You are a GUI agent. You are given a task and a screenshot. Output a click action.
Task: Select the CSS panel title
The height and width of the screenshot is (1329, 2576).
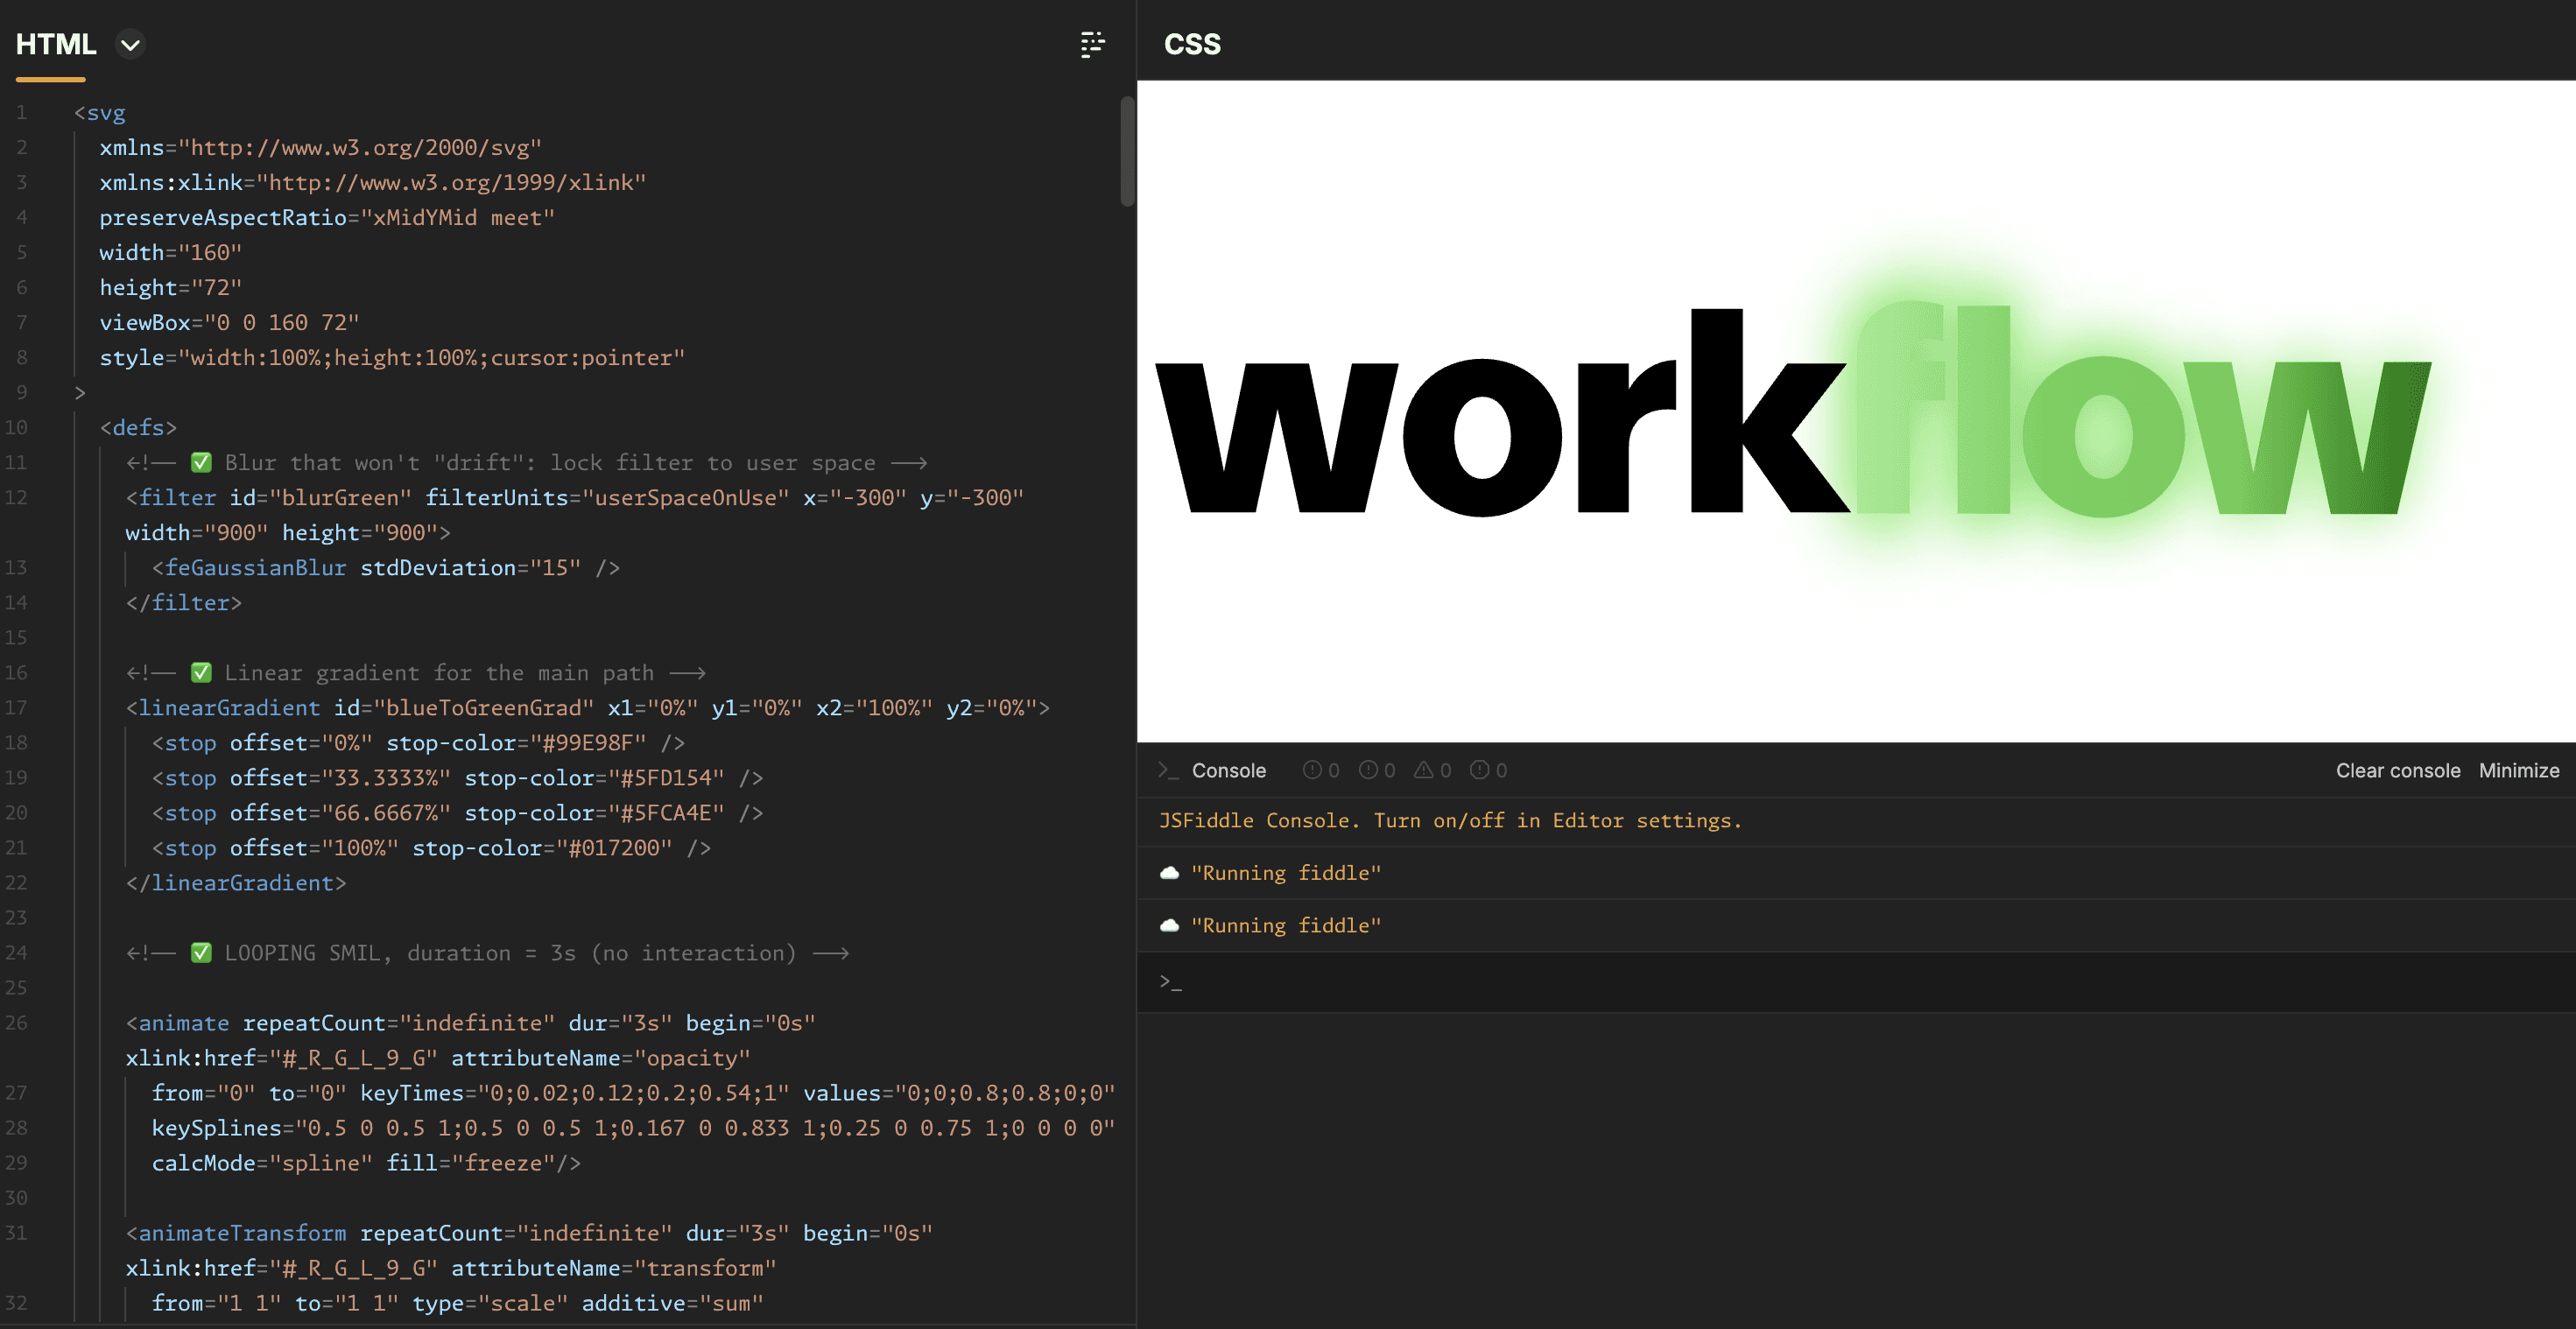pyautogui.click(x=1192, y=45)
